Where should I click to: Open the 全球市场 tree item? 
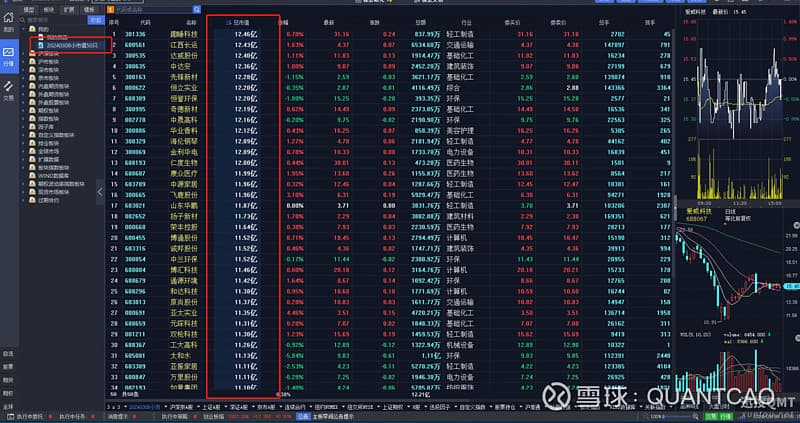(x=48, y=151)
